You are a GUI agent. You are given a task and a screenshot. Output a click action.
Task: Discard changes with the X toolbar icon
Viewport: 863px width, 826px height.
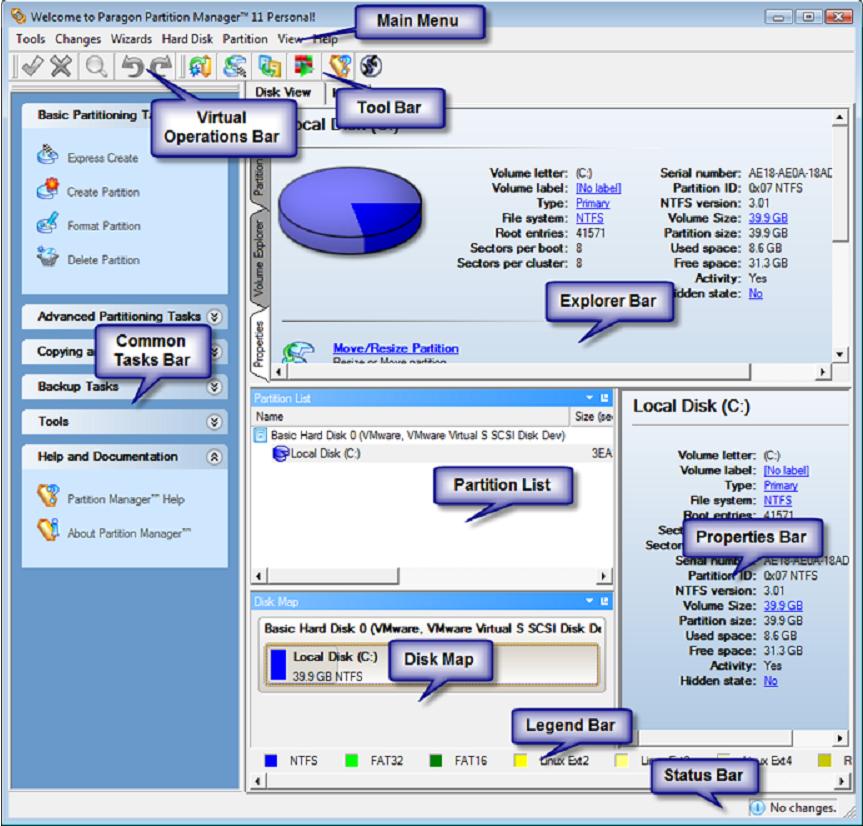[62, 66]
